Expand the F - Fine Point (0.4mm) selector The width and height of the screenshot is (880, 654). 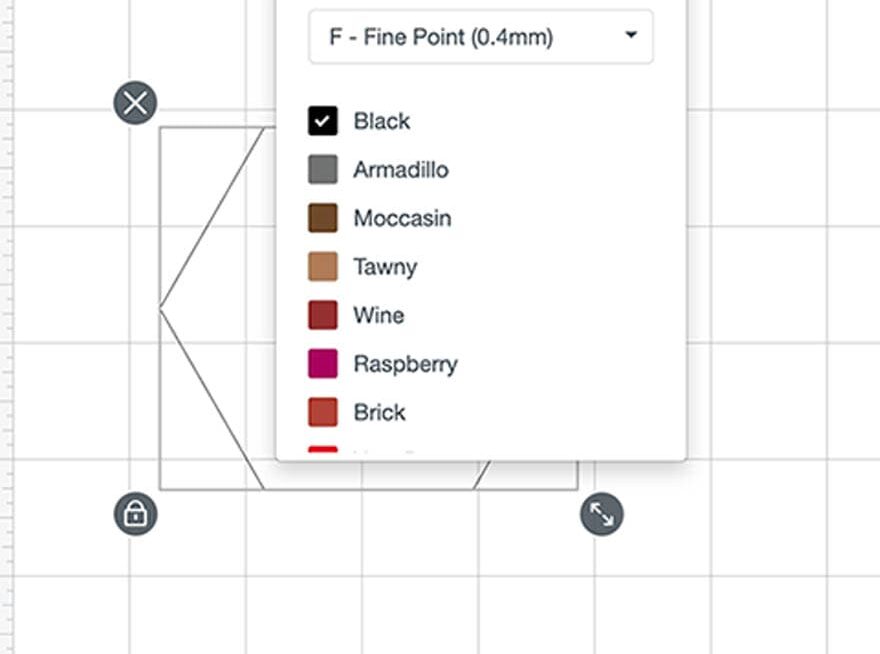[x=480, y=37]
